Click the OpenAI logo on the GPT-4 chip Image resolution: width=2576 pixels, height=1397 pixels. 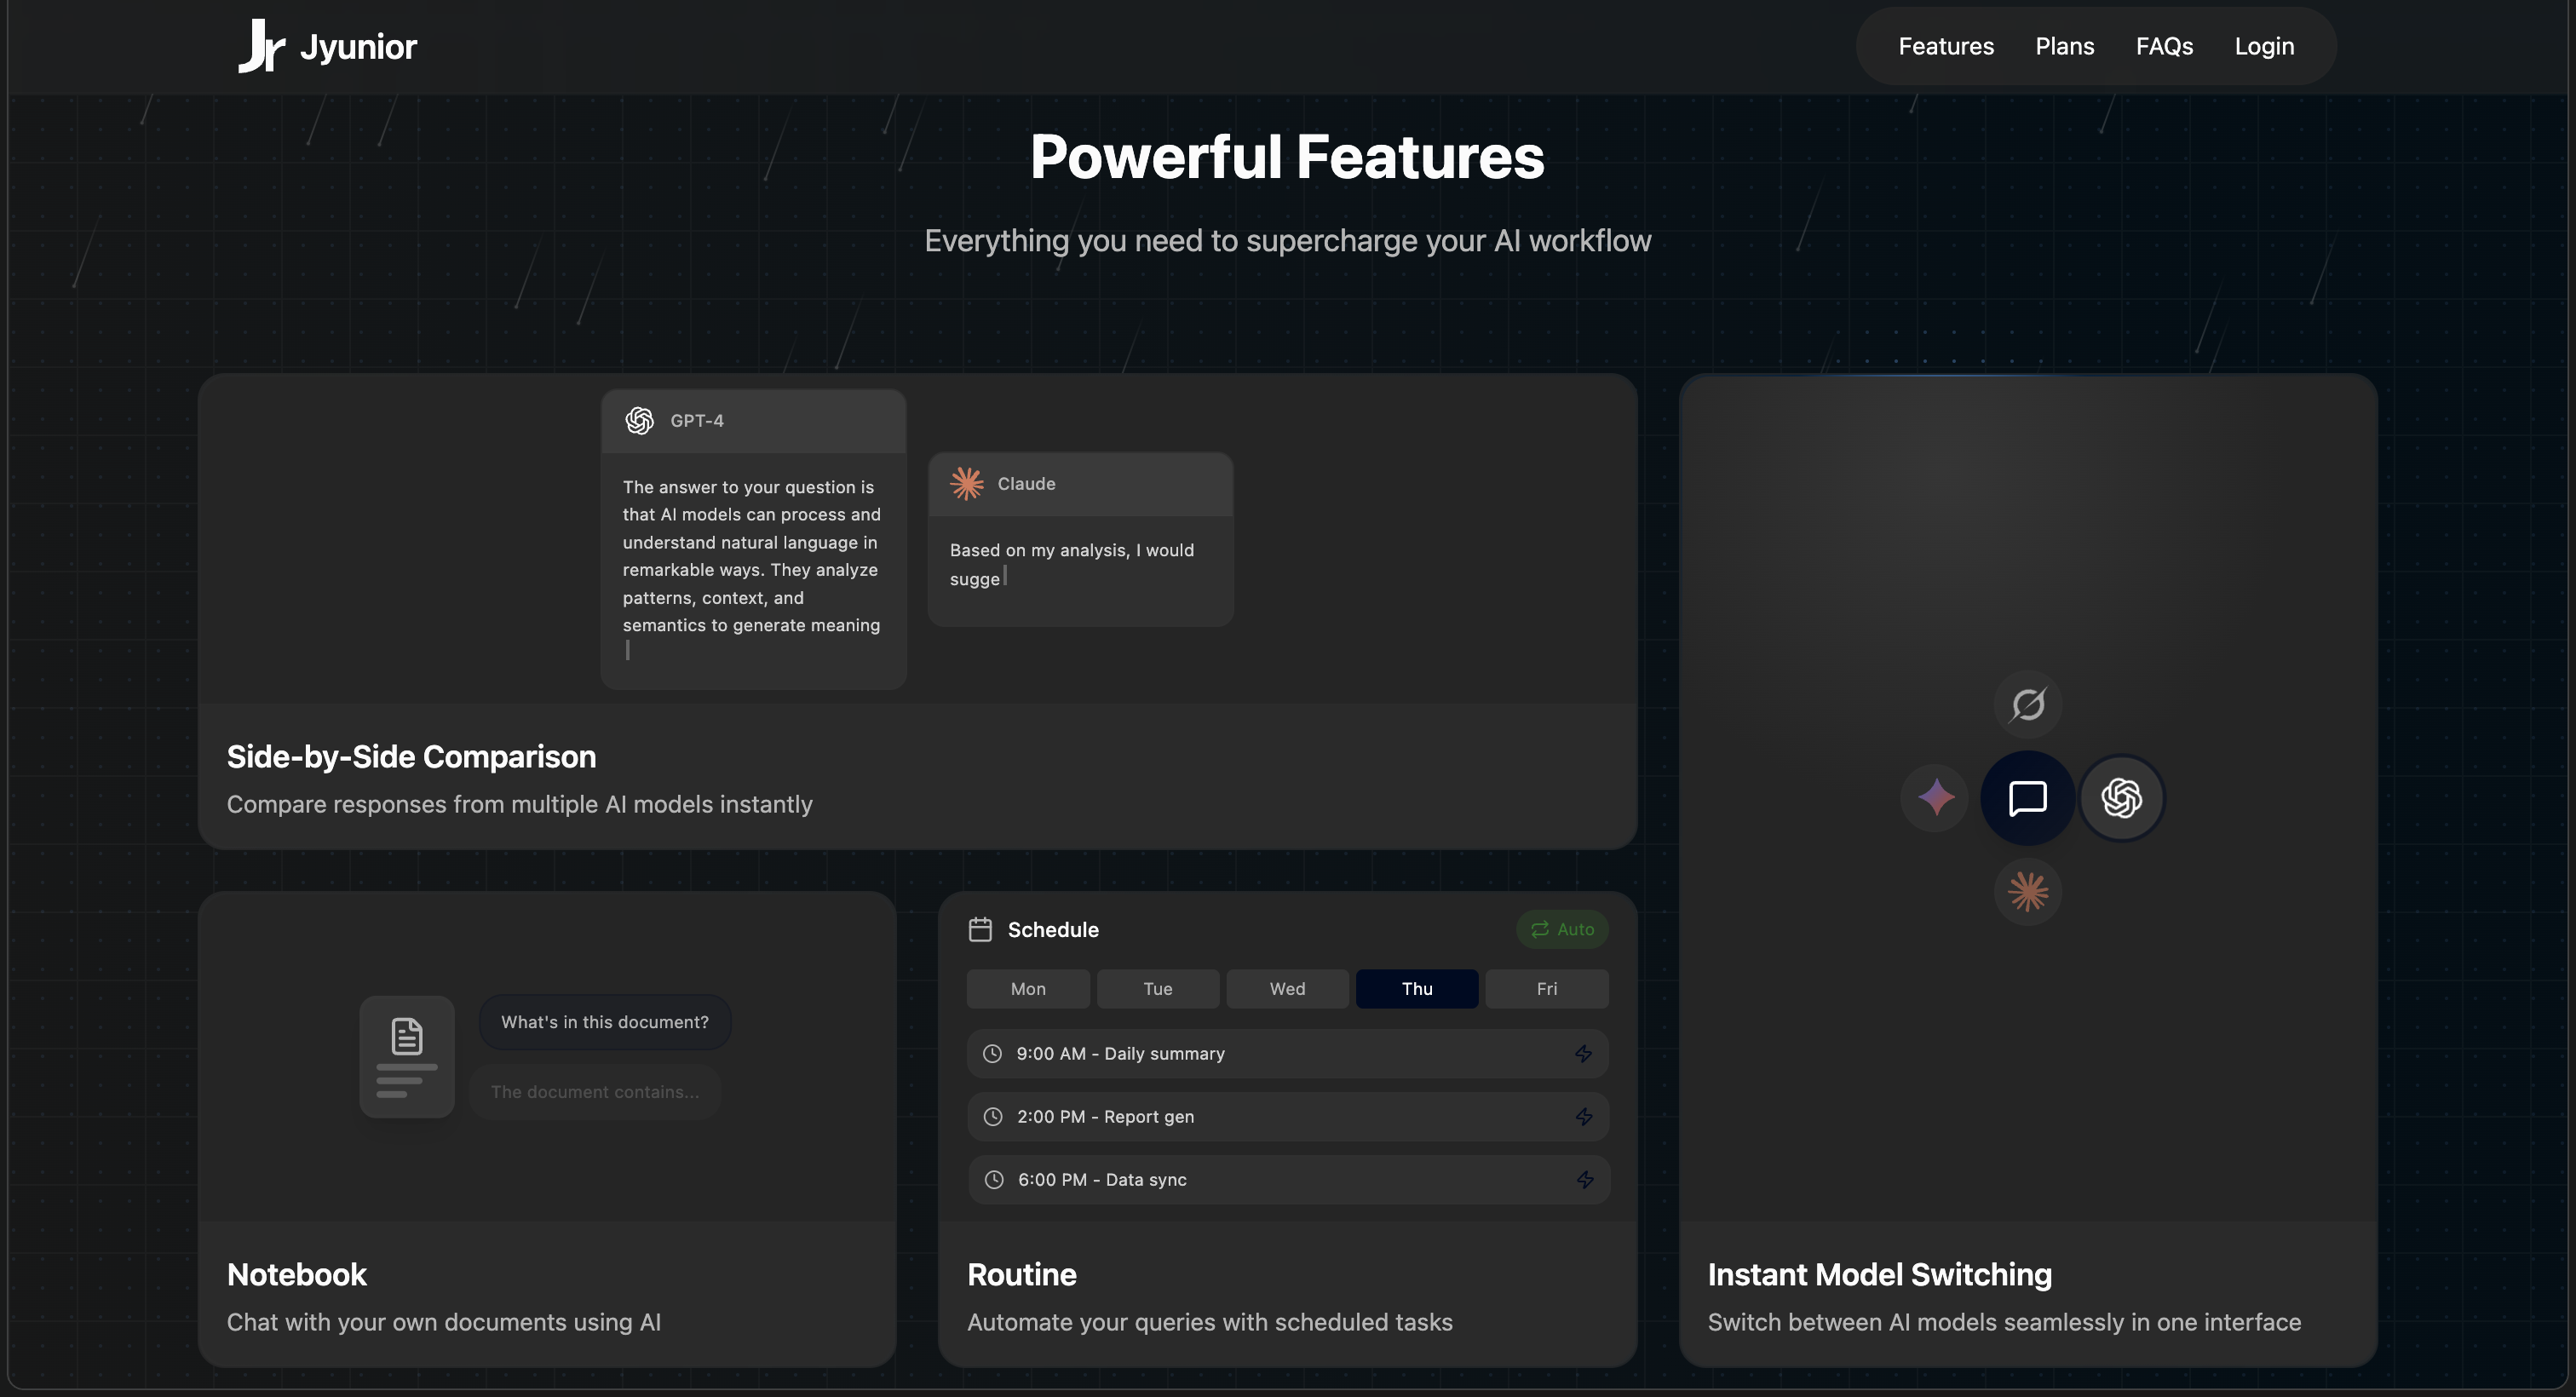[x=640, y=420]
